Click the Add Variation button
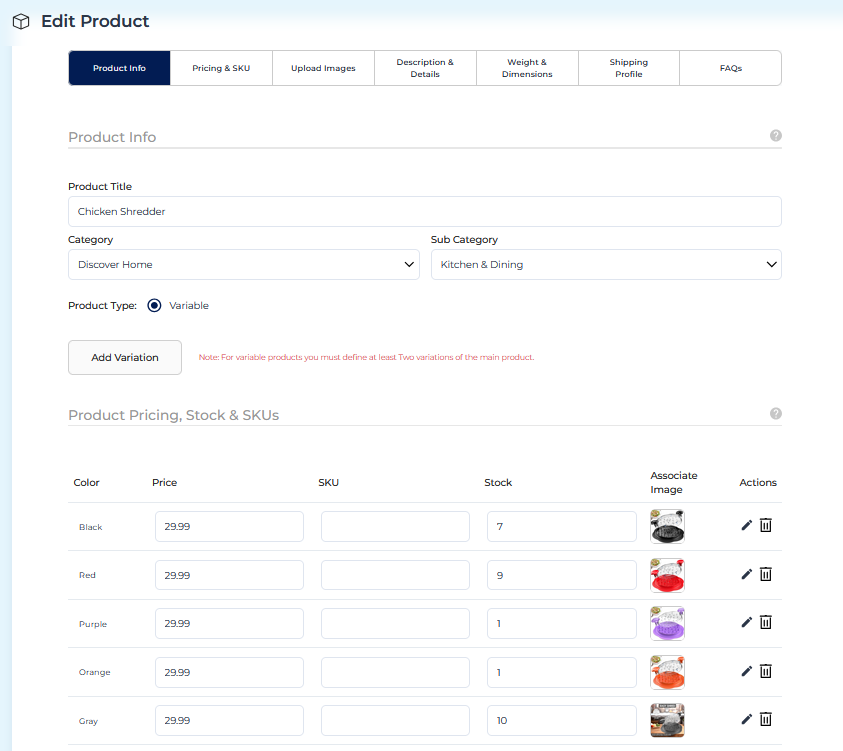This screenshot has width=843, height=751. [x=125, y=357]
